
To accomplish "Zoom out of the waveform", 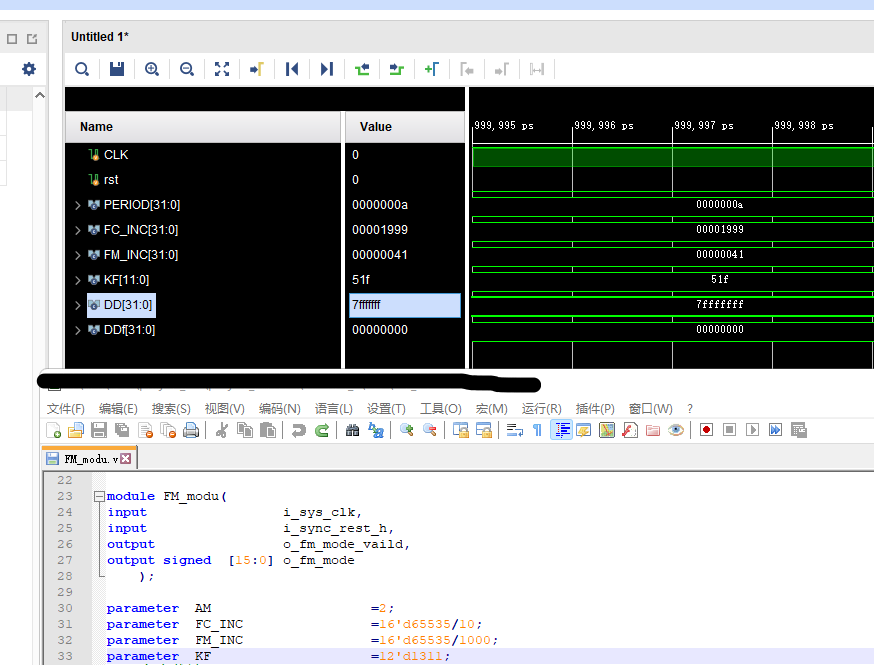I will (187, 69).
